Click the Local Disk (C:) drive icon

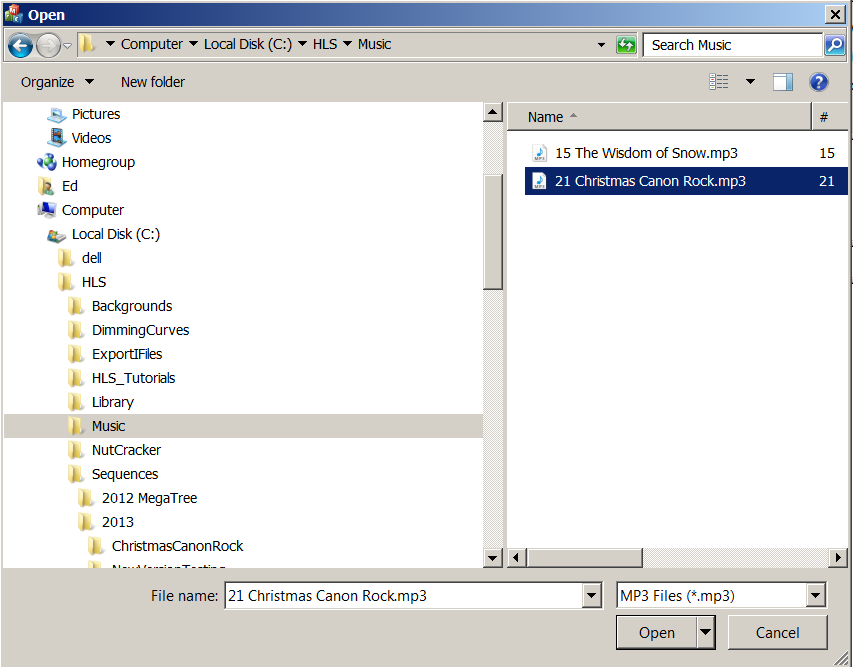click(57, 234)
